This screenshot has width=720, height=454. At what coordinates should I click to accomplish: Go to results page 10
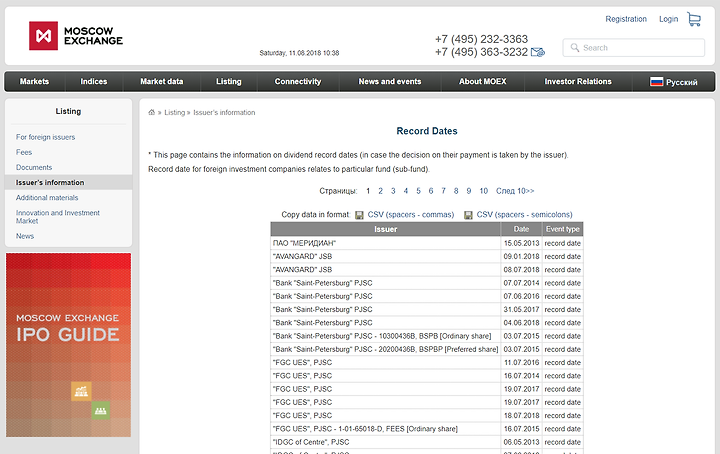pyautogui.click(x=484, y=191)
